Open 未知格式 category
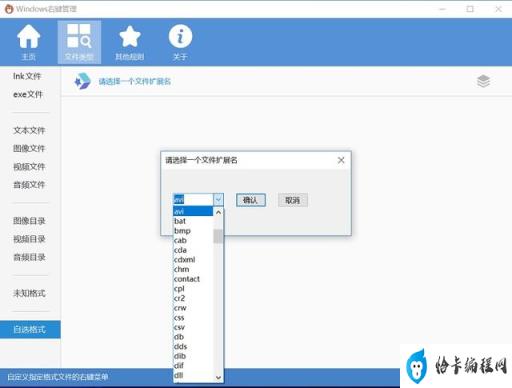The width and height of the screenshot is (512, 388). (x=29, y=293)
